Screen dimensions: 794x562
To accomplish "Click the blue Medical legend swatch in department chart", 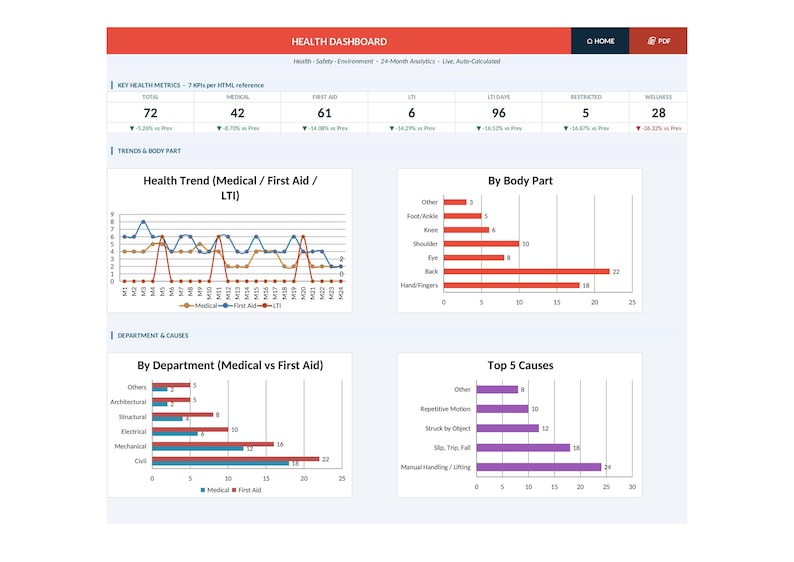I will [203, 490].
